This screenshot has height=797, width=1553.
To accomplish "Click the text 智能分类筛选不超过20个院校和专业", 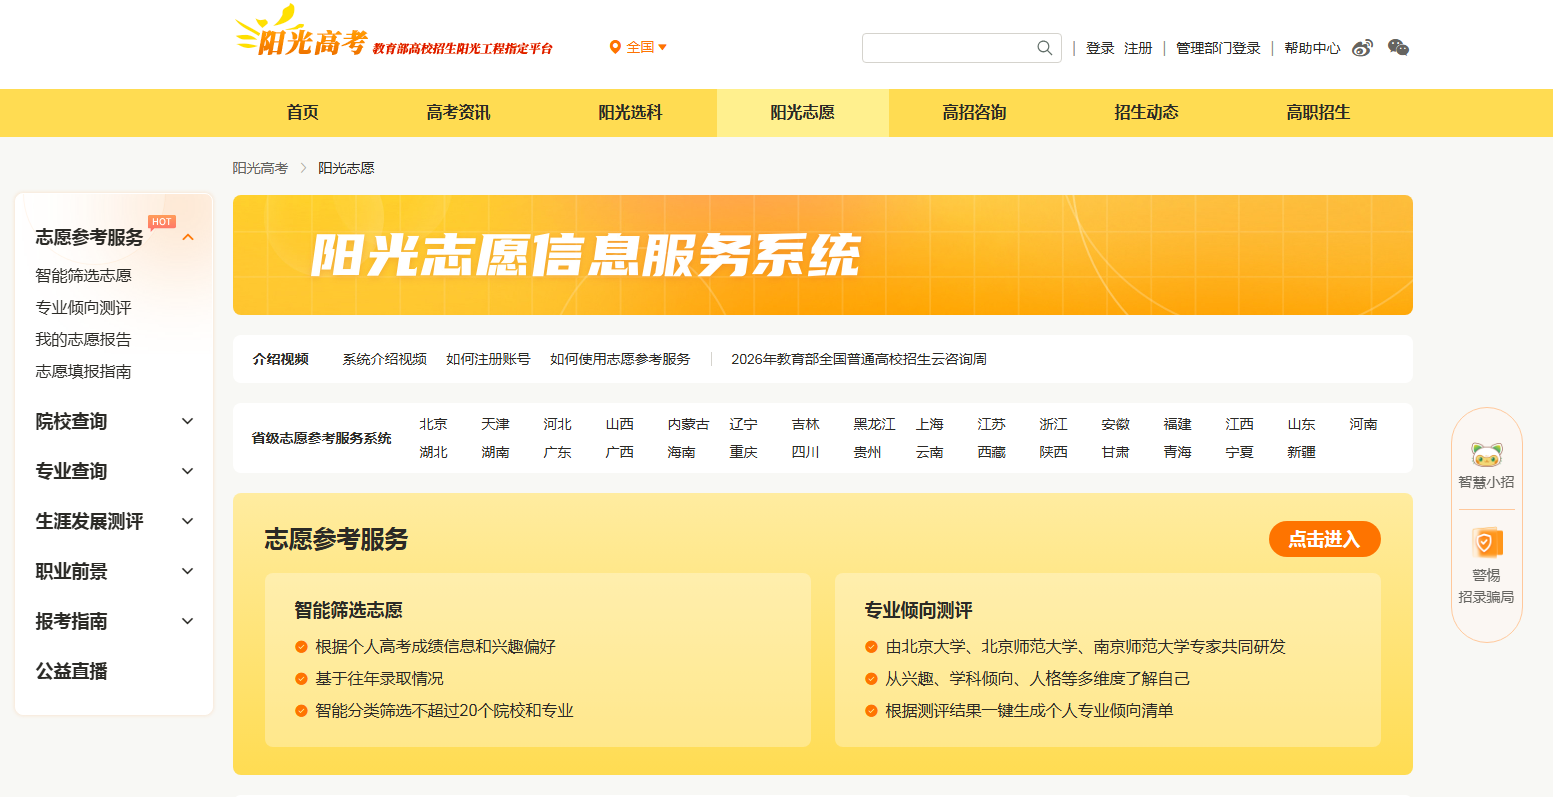I will 445,711.
